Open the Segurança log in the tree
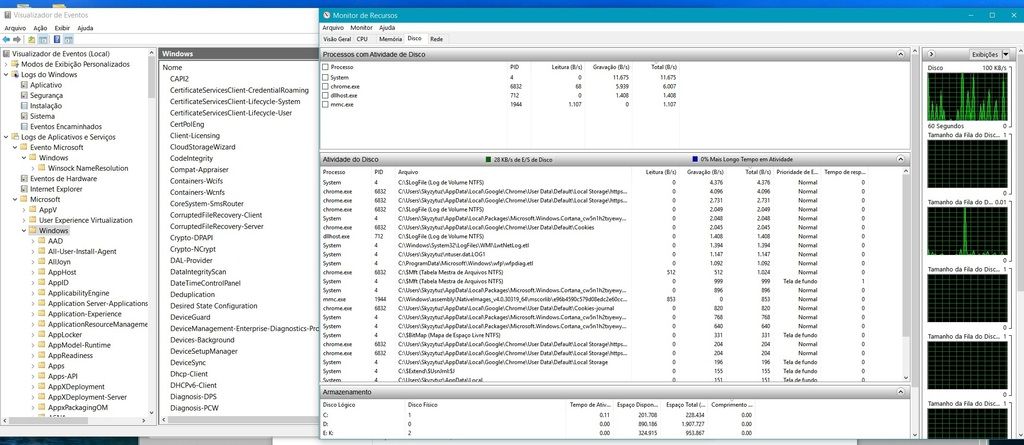The width and height of the screenshot is (1024, 445). tap(46, 95)
